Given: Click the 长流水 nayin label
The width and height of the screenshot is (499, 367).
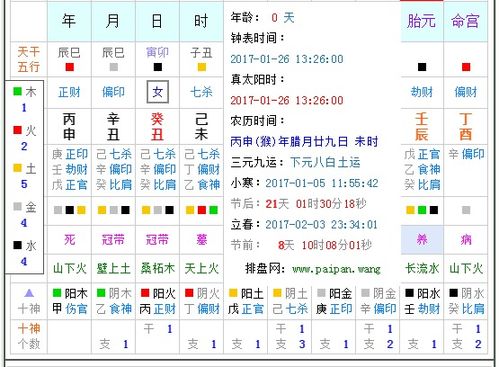Looking at the screenshot, I should point(422,268).
